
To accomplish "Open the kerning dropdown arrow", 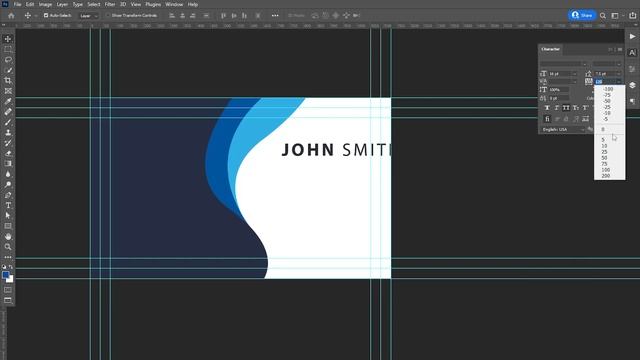I will coord(574,82).
